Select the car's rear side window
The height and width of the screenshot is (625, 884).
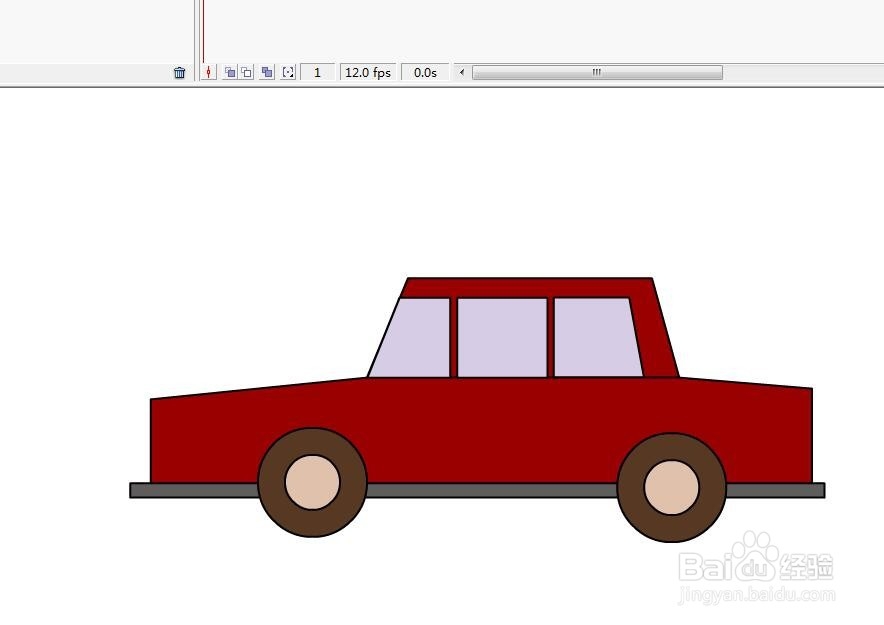tap(596, 338)
